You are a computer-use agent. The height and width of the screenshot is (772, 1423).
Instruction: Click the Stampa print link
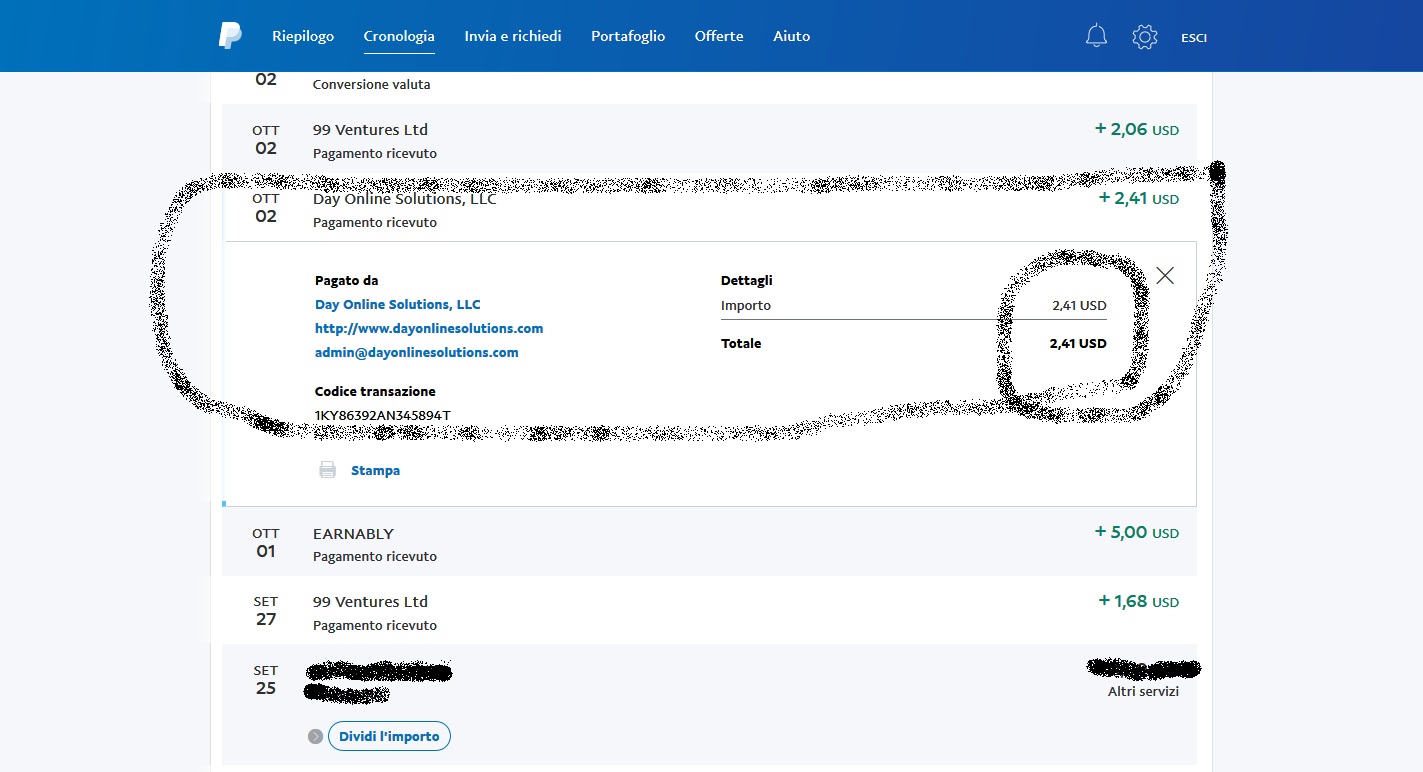click(x=375, y=470)
